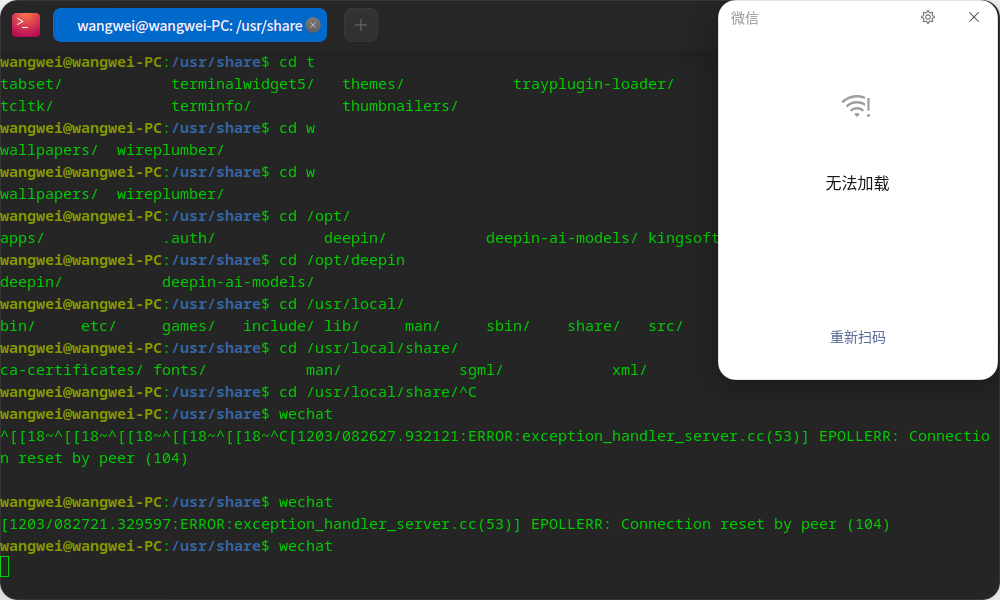Screen dimensions: 1000x600
Task: Open WeChat settings via the gear icon
Action: click(x=928, y=17)
